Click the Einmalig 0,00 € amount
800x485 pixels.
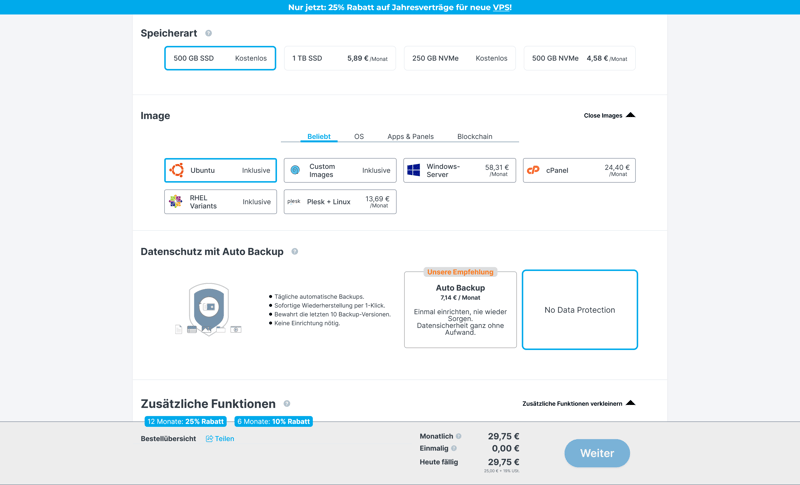[x=506, y=448]
